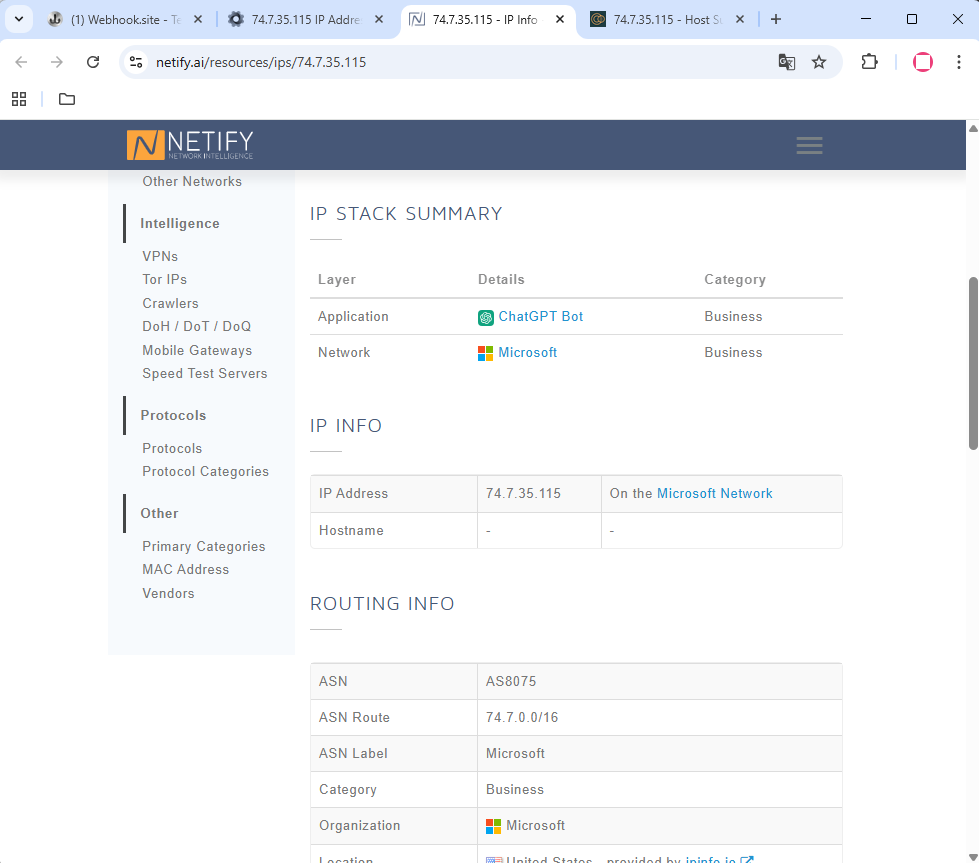Close the active IP Info tab
The image size is (979, 863).
pos(560,19)
